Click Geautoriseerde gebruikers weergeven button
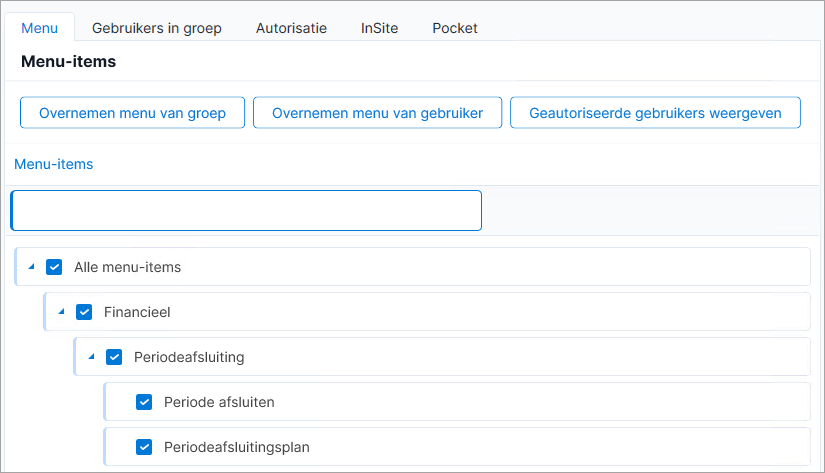Viewport: 825px width, 473px height. click(x=656, y=113)
